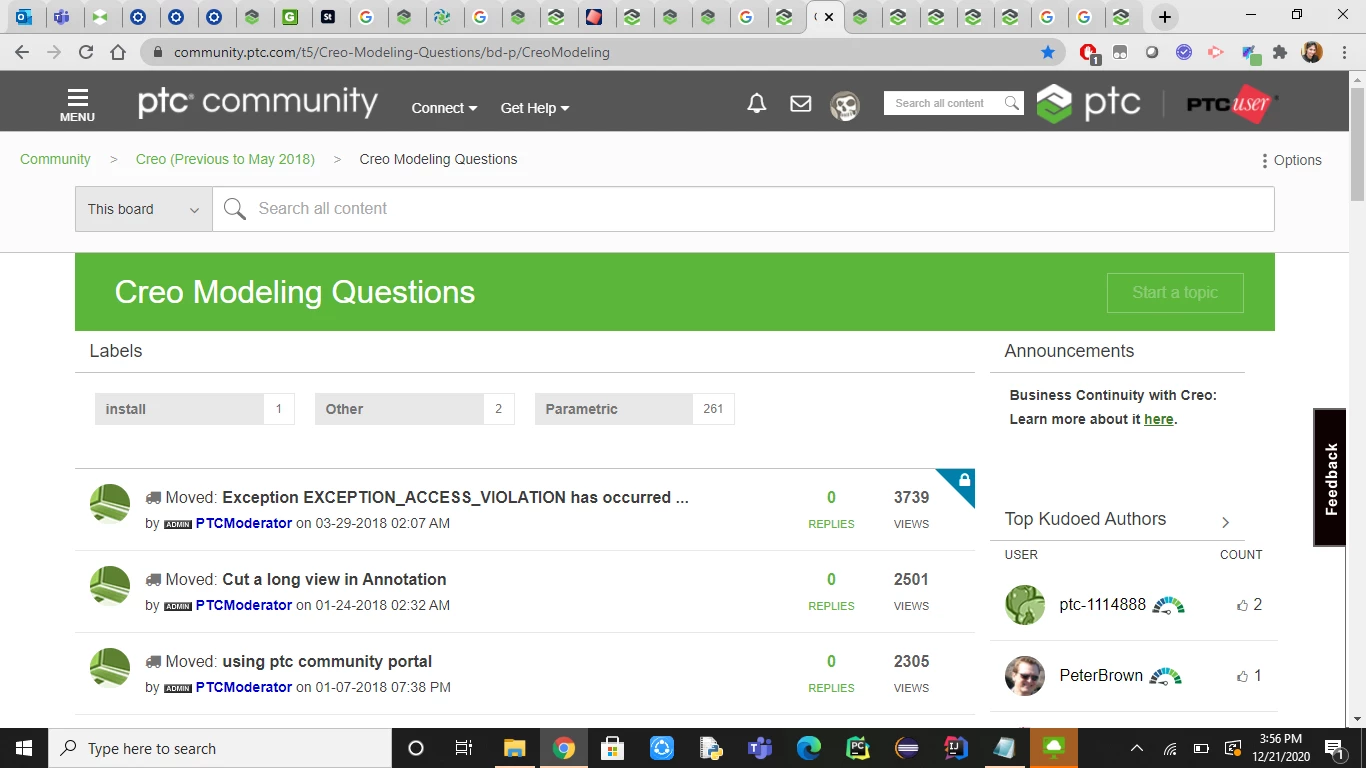Viewport: 1366px width, 768px height.
Task: Click the Start a topic button
Action: pos(1175,293)
